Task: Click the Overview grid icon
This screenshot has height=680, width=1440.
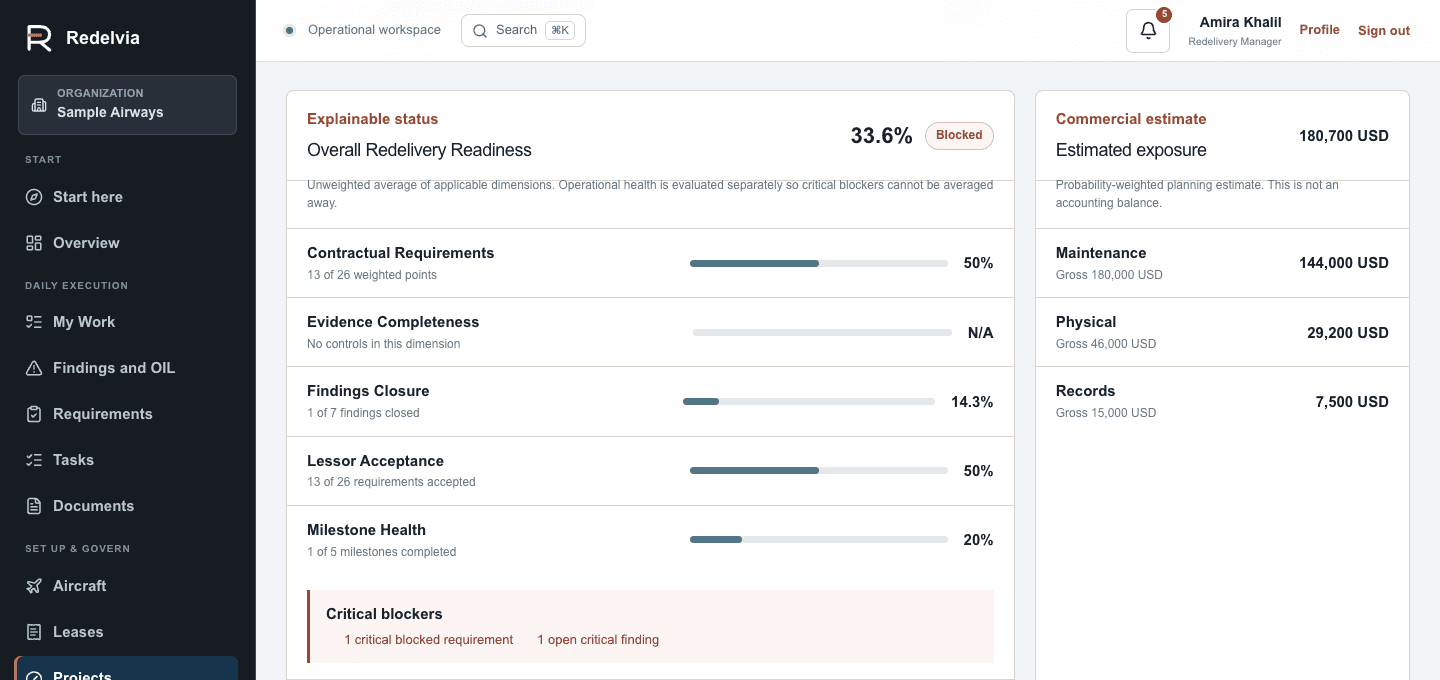Action: coord(34,243)
